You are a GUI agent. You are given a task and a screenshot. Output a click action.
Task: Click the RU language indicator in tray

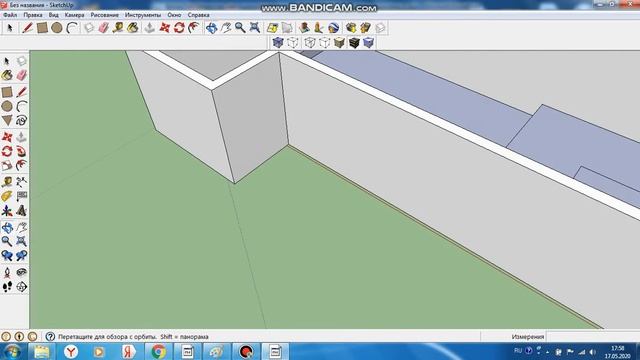518,351
